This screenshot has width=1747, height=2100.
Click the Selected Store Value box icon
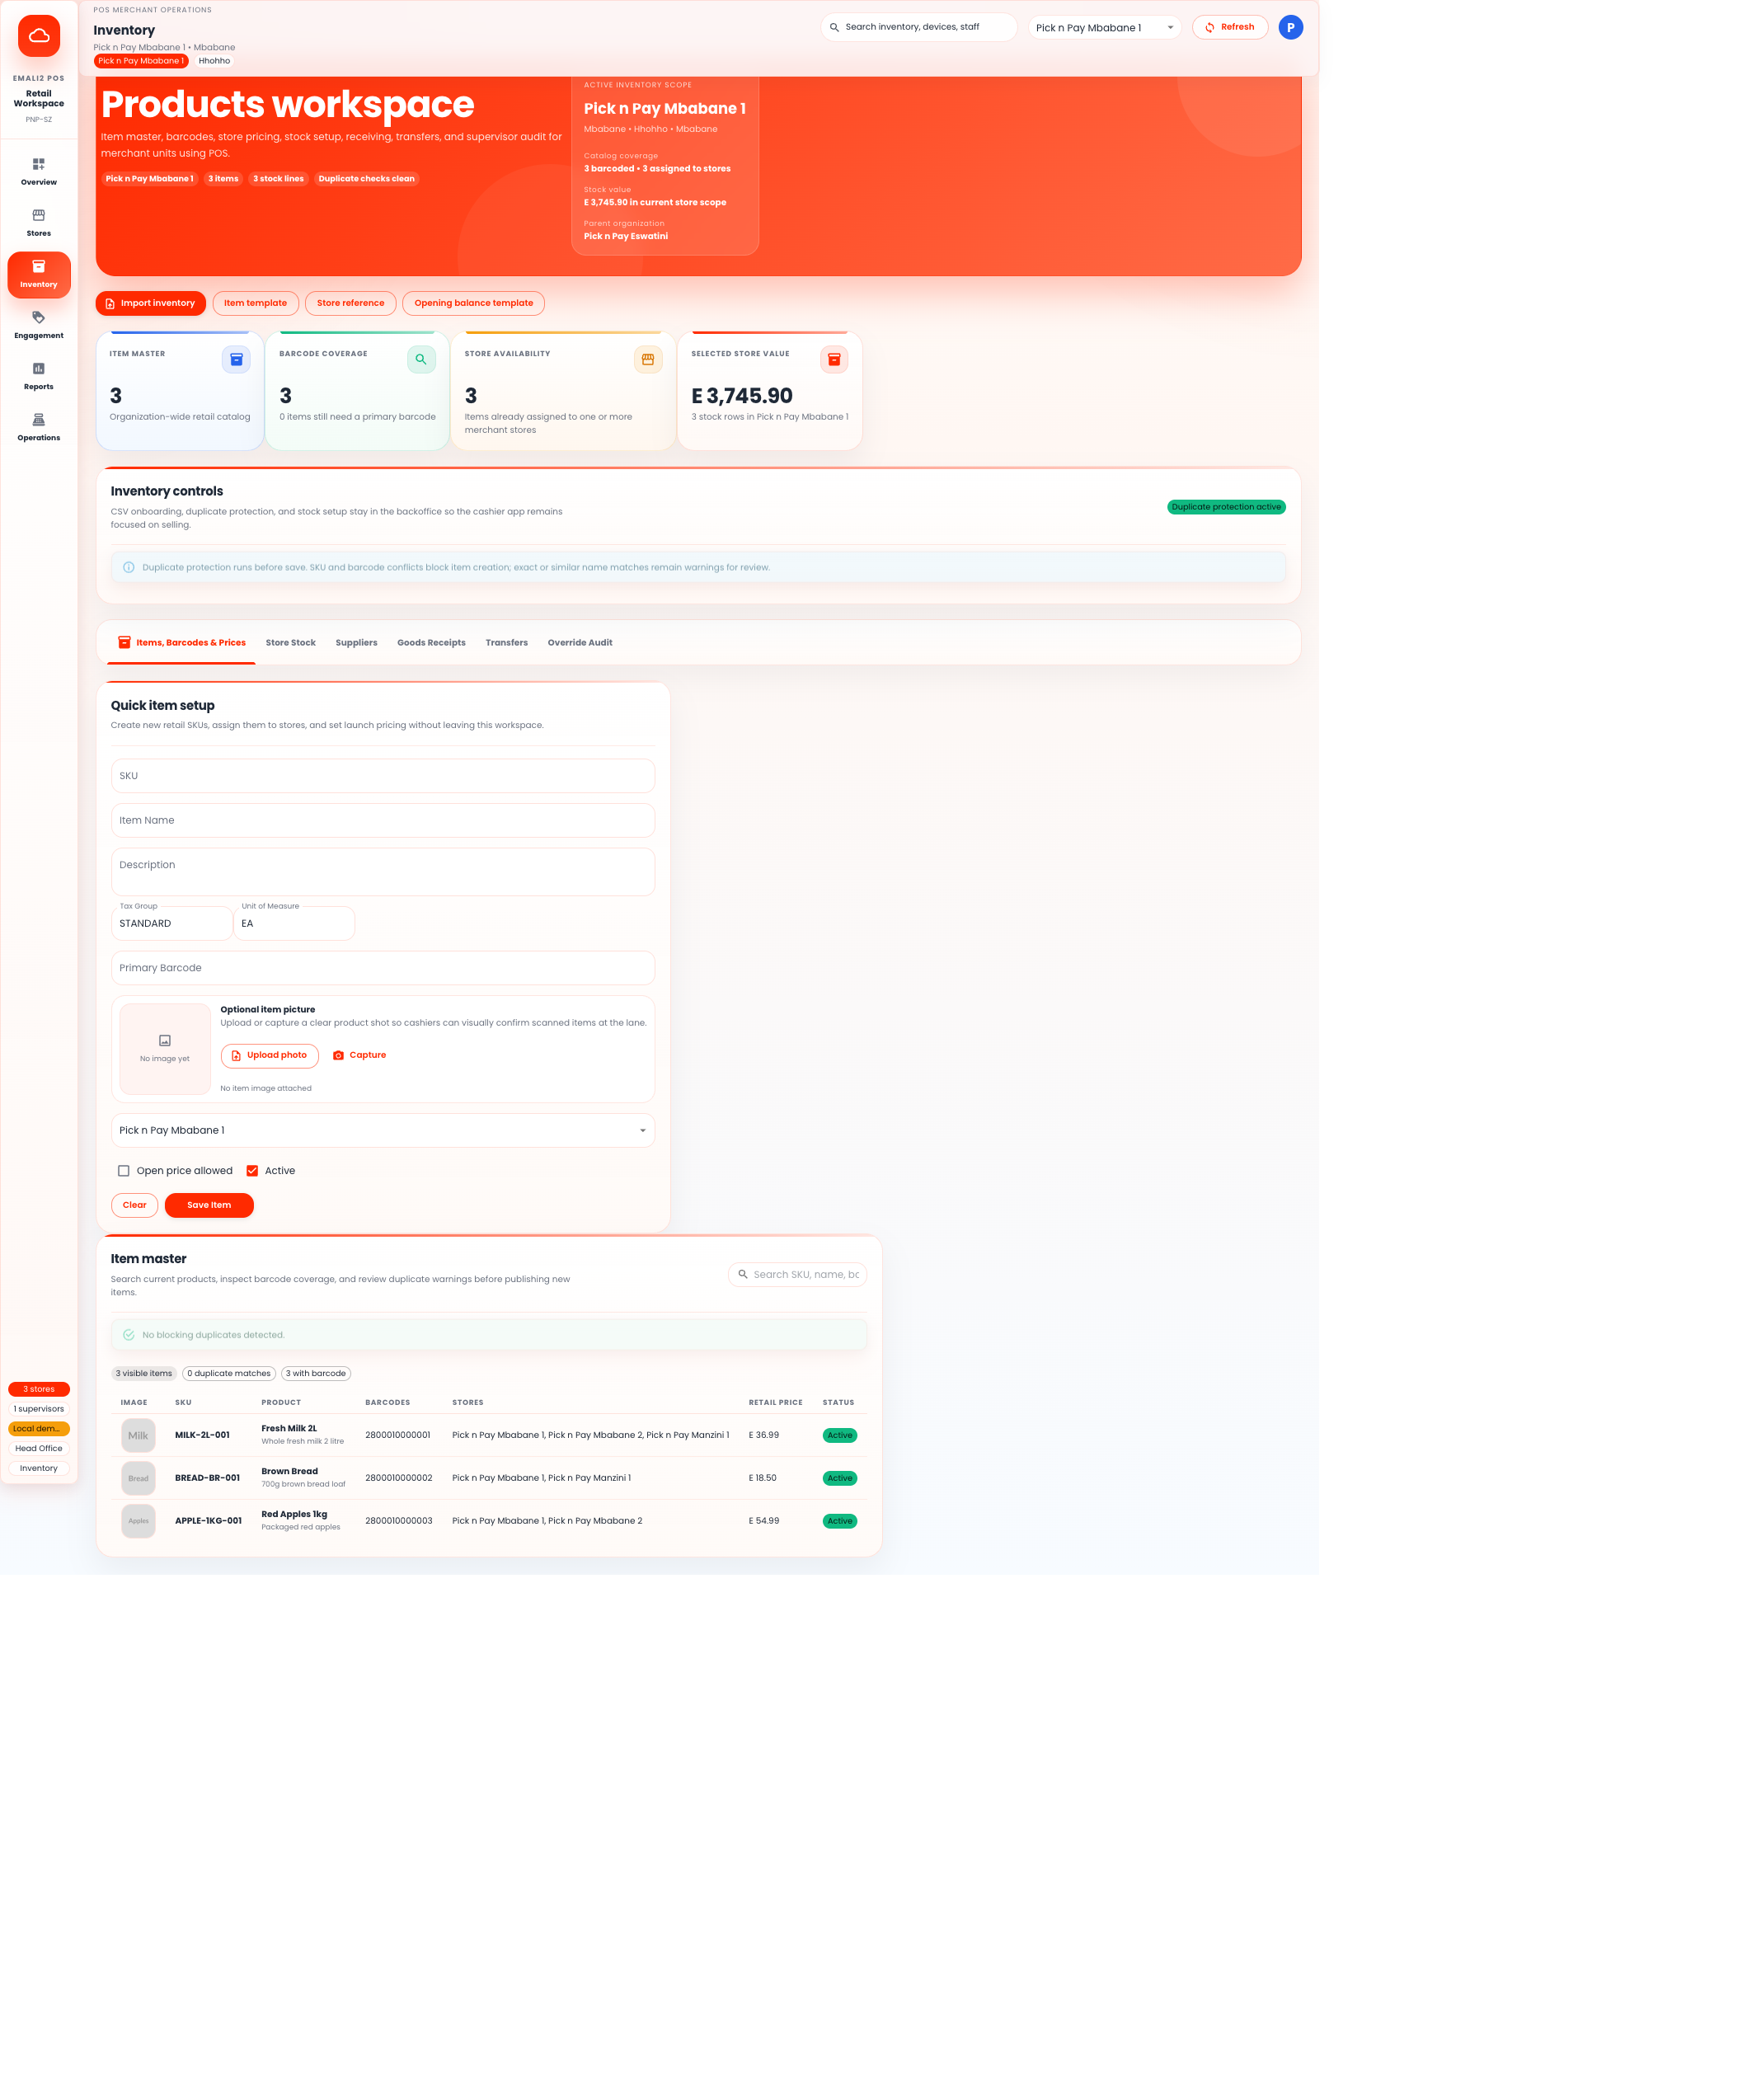click(x=834, y=359)
